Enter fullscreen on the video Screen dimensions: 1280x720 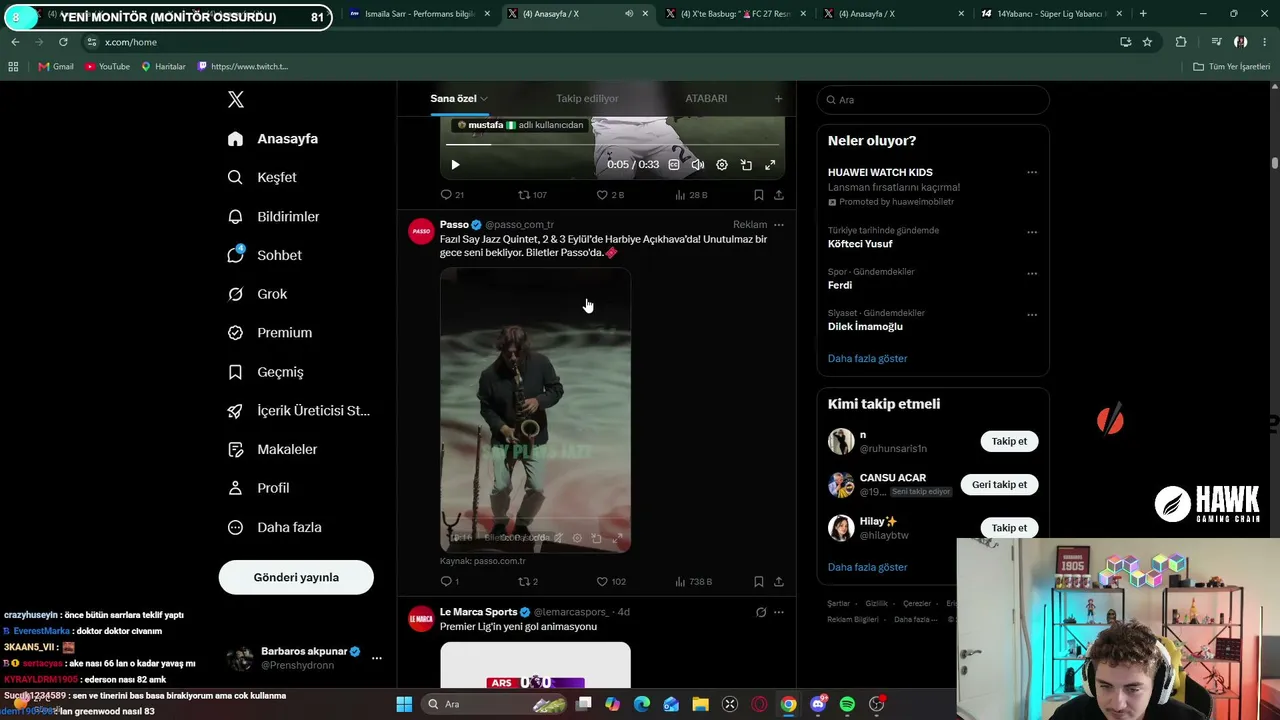point(770,165)
